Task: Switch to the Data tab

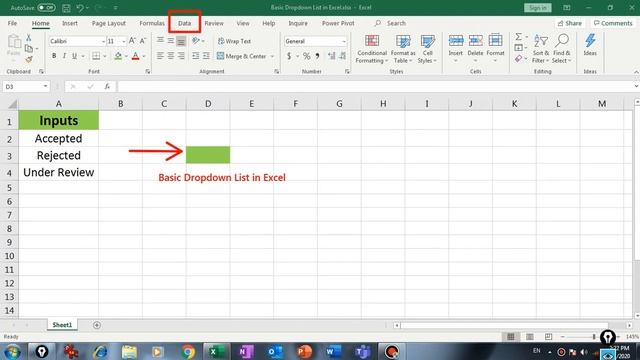Action: tap(184, 23)
